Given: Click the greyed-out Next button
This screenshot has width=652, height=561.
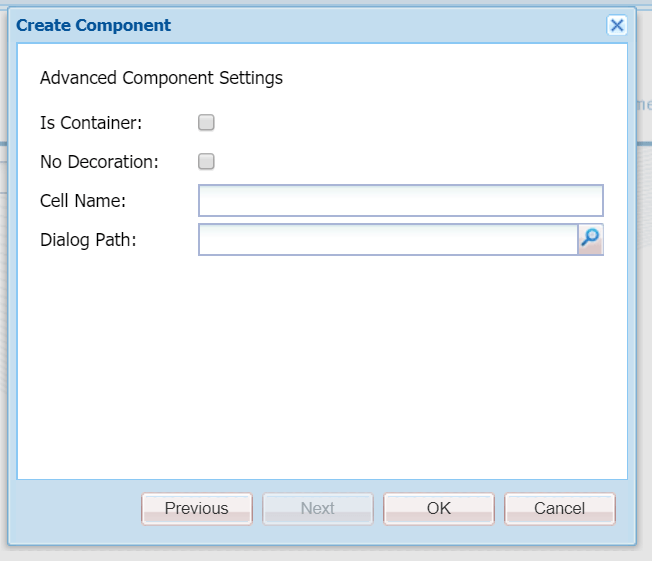Looking at the screenshot, I should click(318, 508).
